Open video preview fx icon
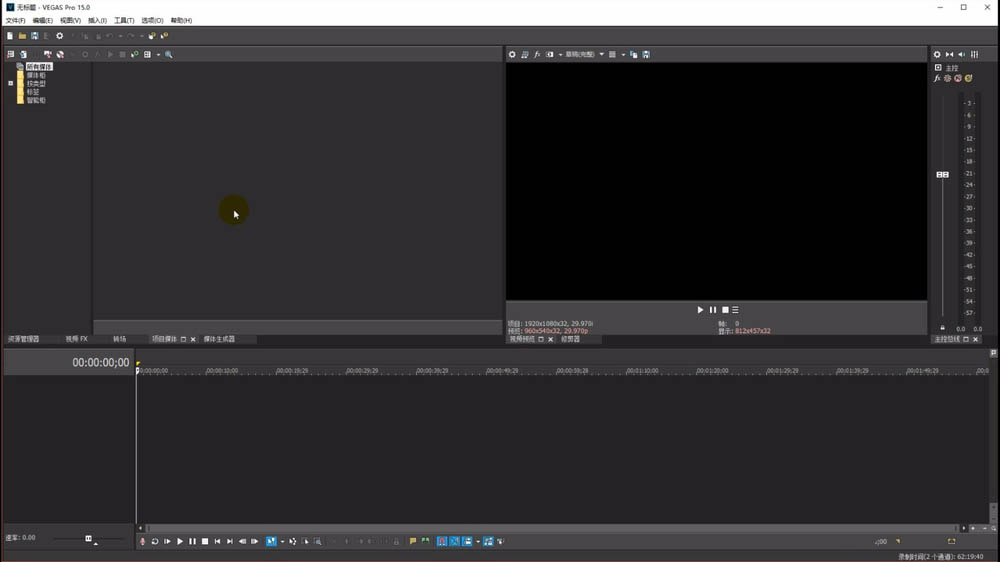Viewport: 1000px width, 562px height. pyautogui.click(x=537, y=54)
